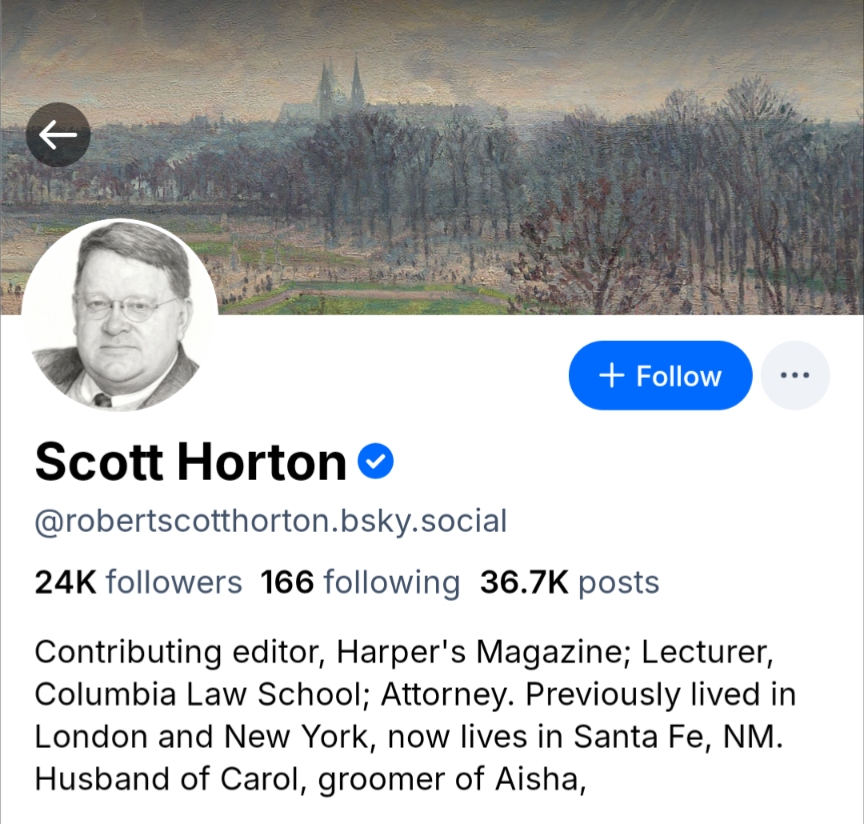
Task: Open Scott Horton's profile picture
Action: [x=120, y=315]
